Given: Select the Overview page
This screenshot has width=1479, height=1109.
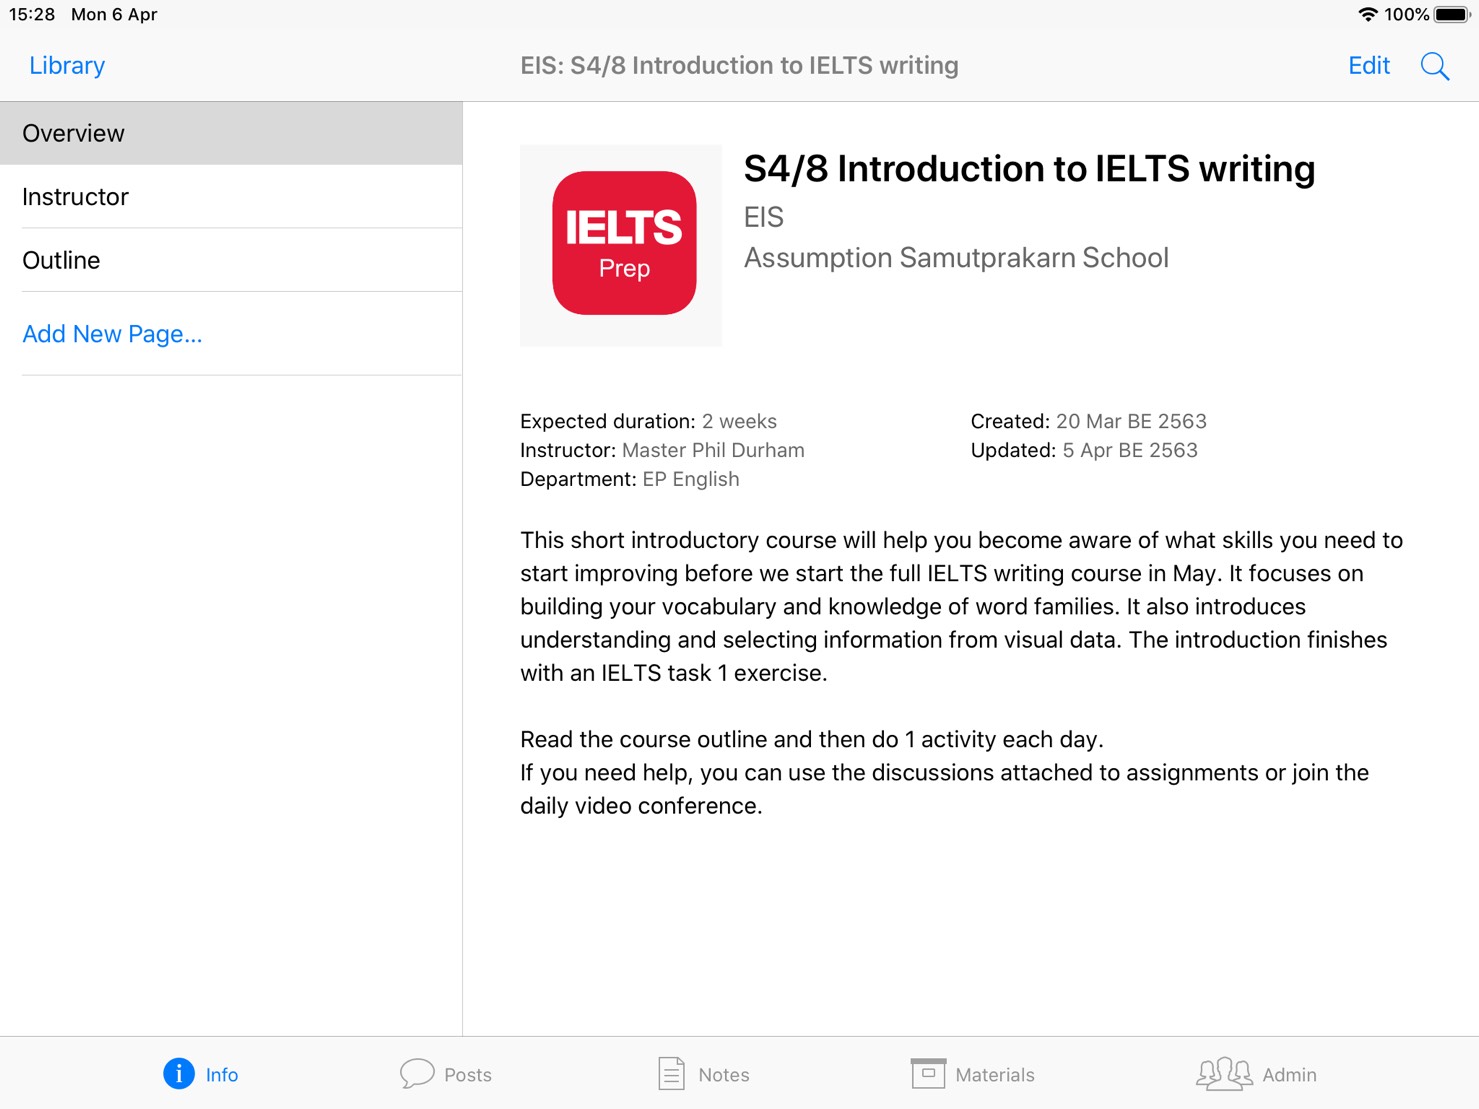Looking at the screenshot, I should click(231, 133).
